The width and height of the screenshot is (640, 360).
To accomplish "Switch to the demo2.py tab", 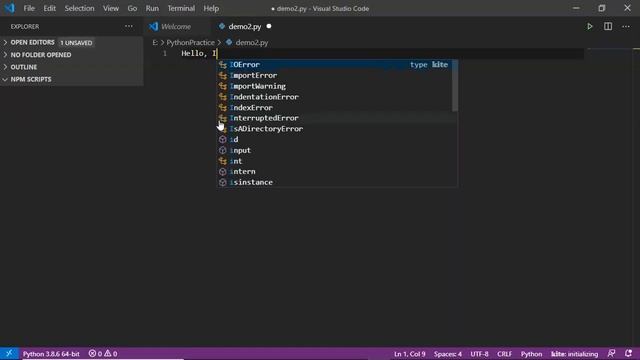I will (244, 27).
